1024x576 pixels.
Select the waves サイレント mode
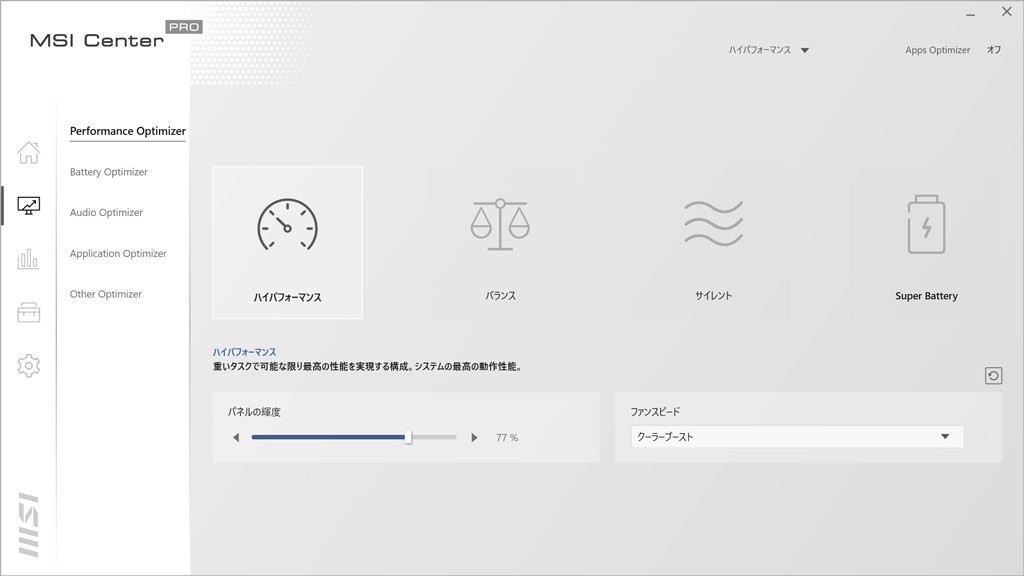pos(713,243)
